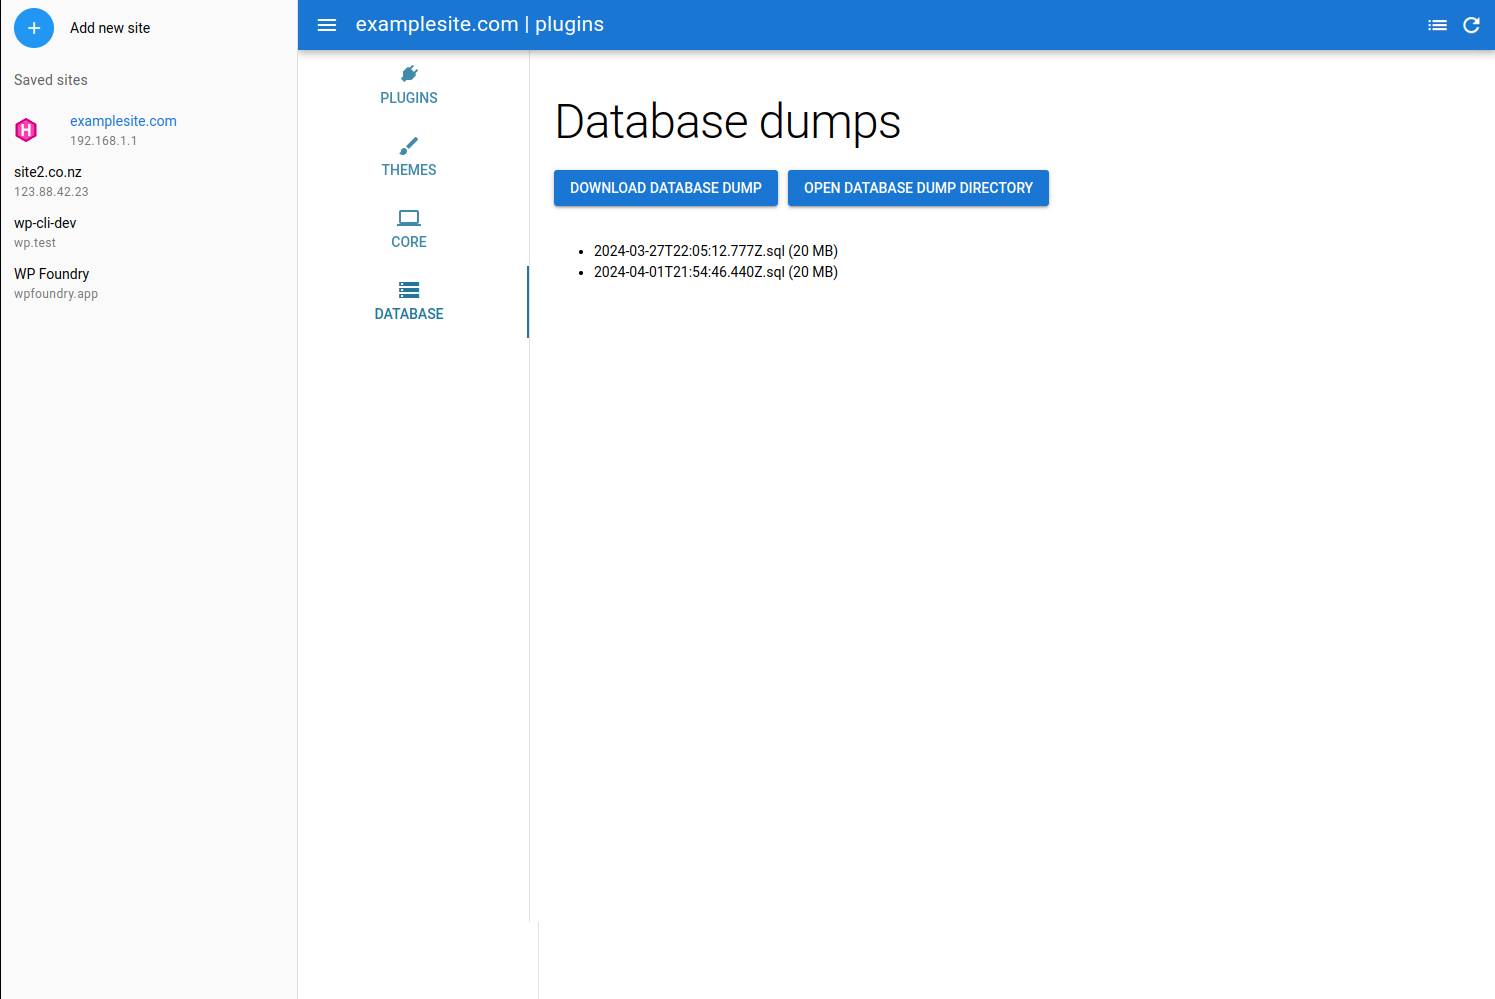Select the Plugins plug icon
The image size is (1495, 999).
409,73
